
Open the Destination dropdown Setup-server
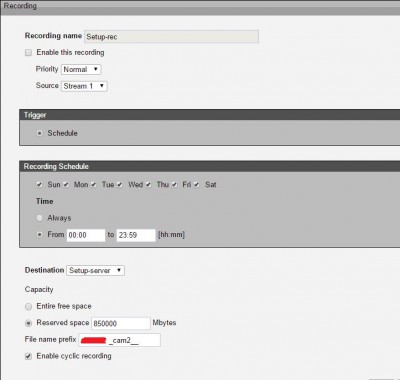95,270
